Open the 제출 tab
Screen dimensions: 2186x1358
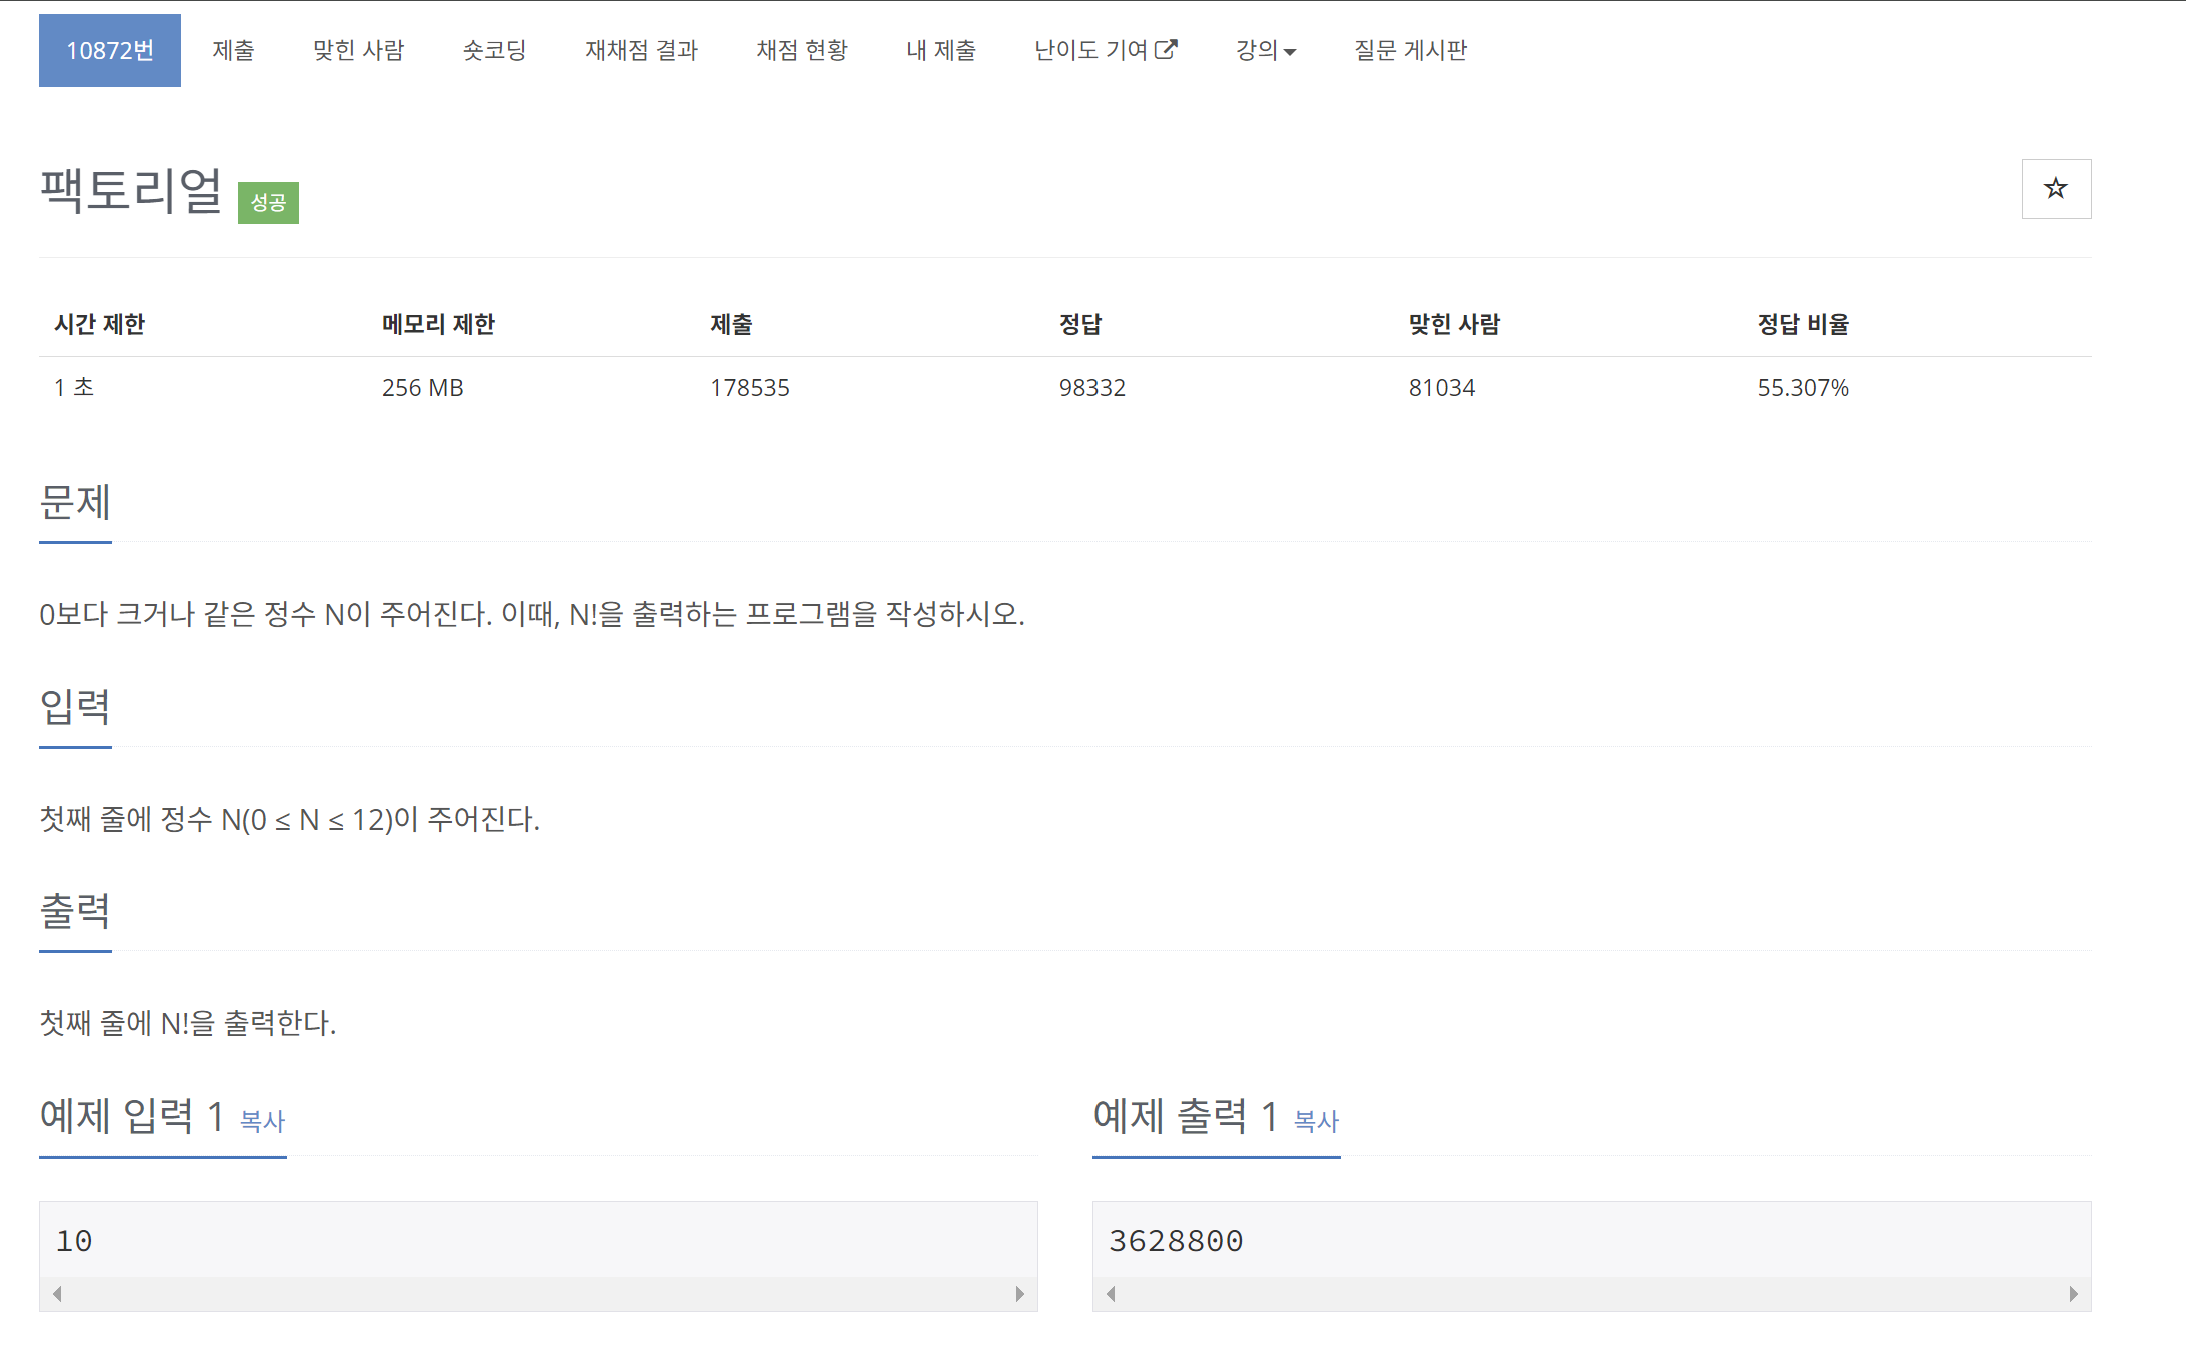coord(233,50)
